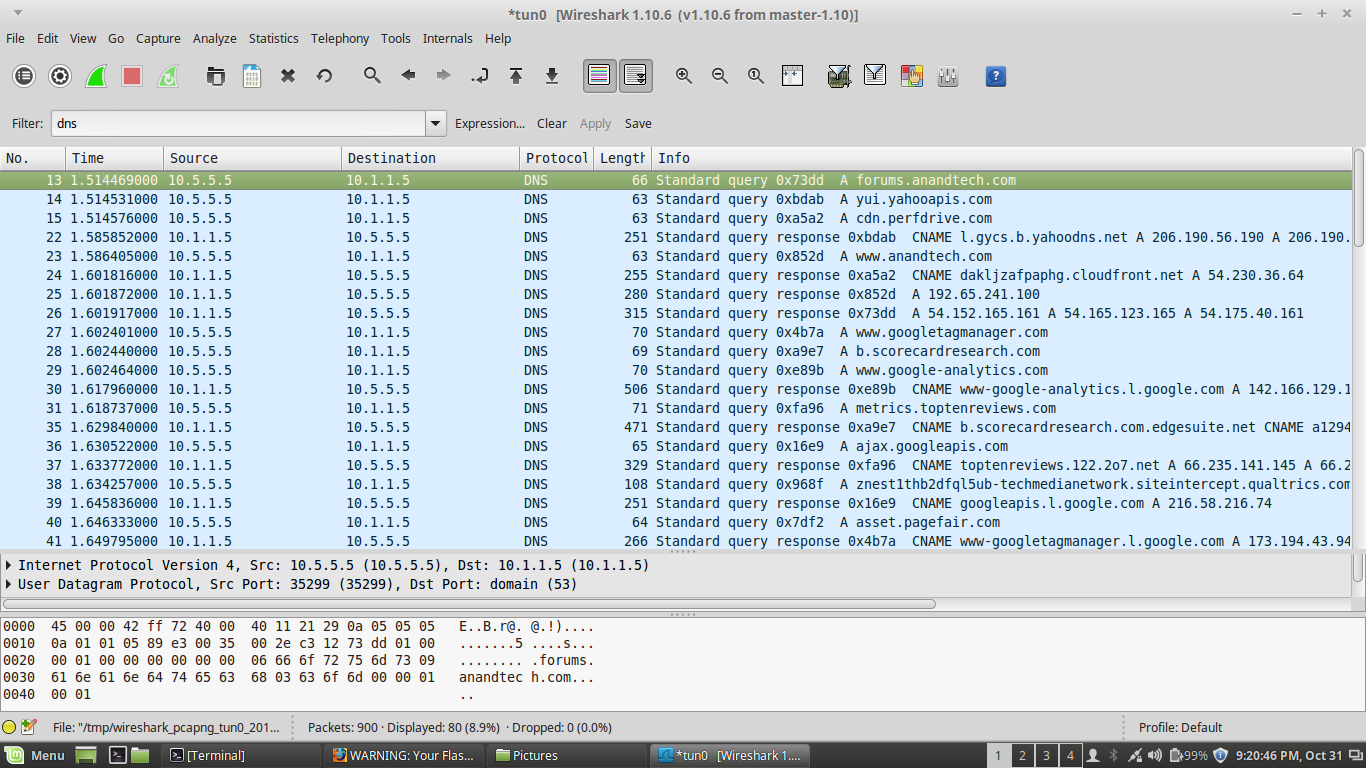Switch to workspace 3
Viewport: 1366px width, 768px height.
1046,755
